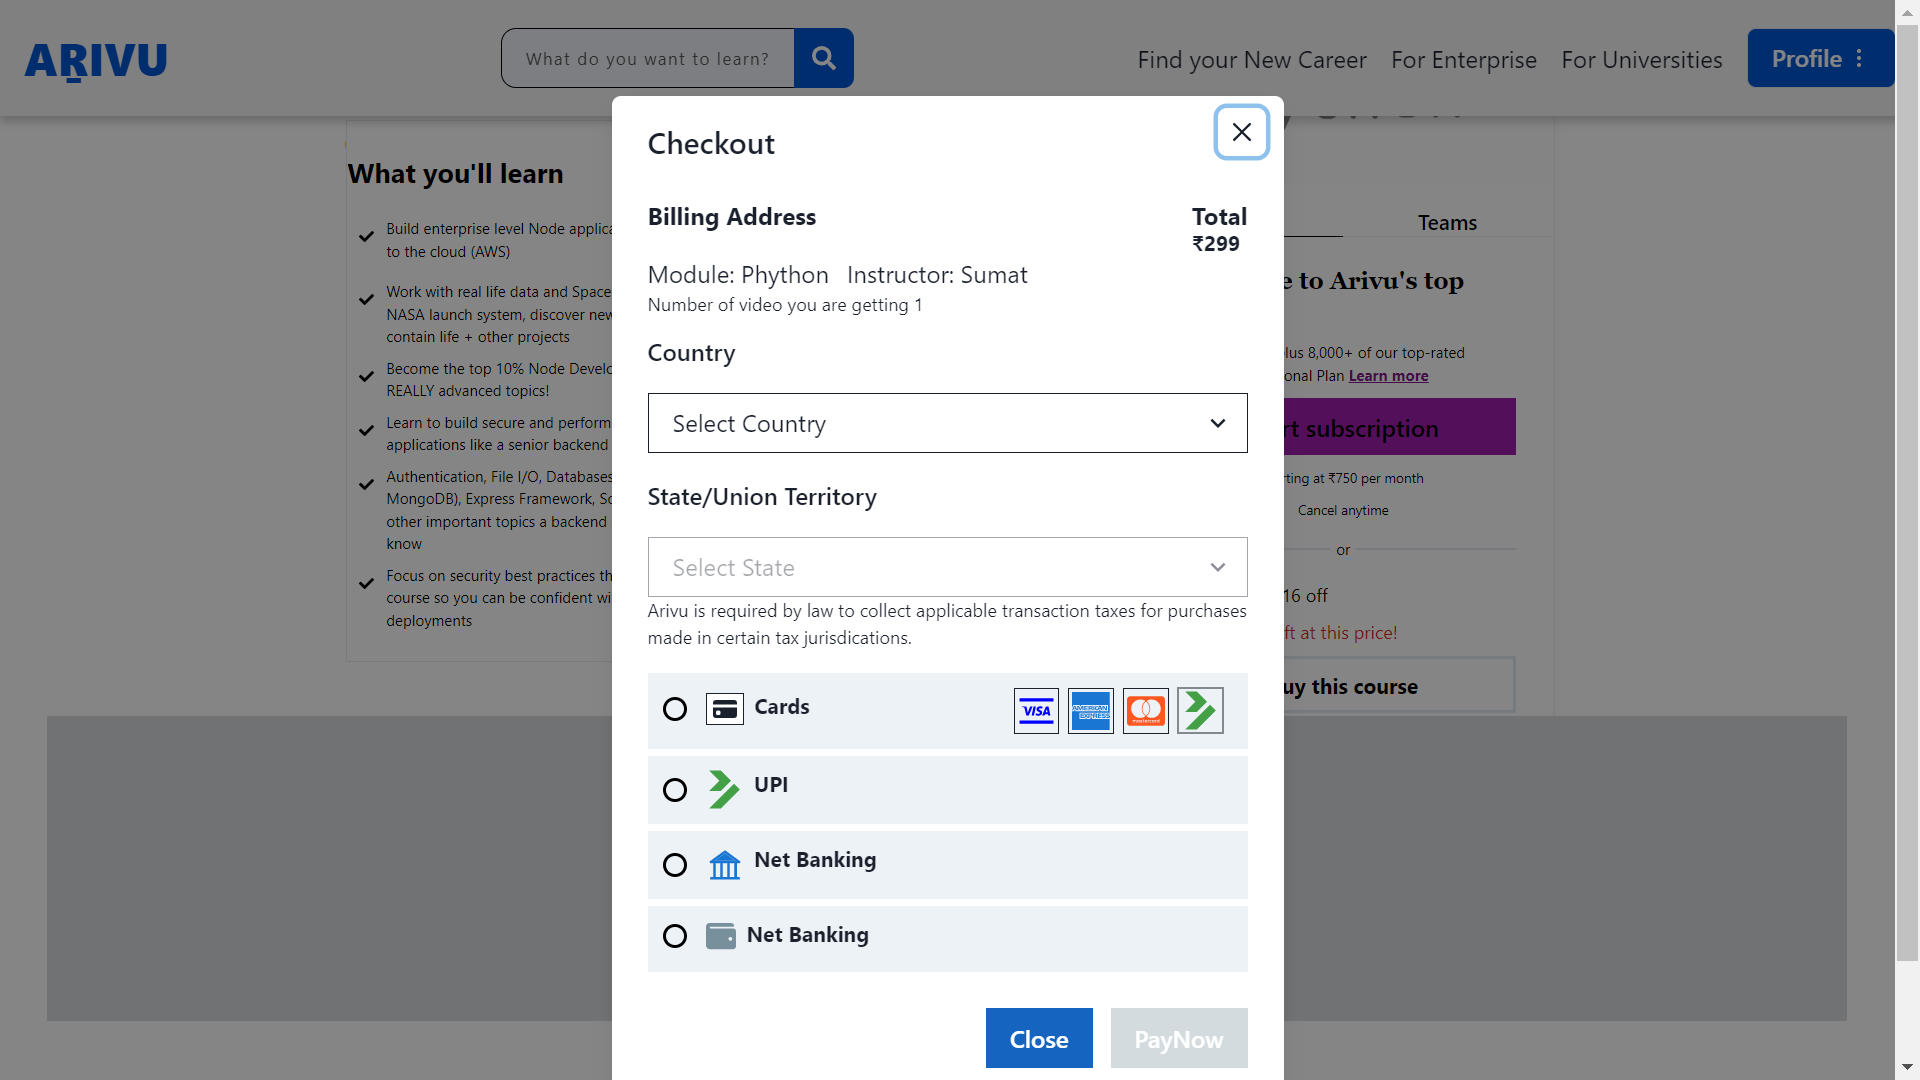Click the American Express card icon
The height and width of the screenshot is (1080, 1920).
coord(1091,709)
